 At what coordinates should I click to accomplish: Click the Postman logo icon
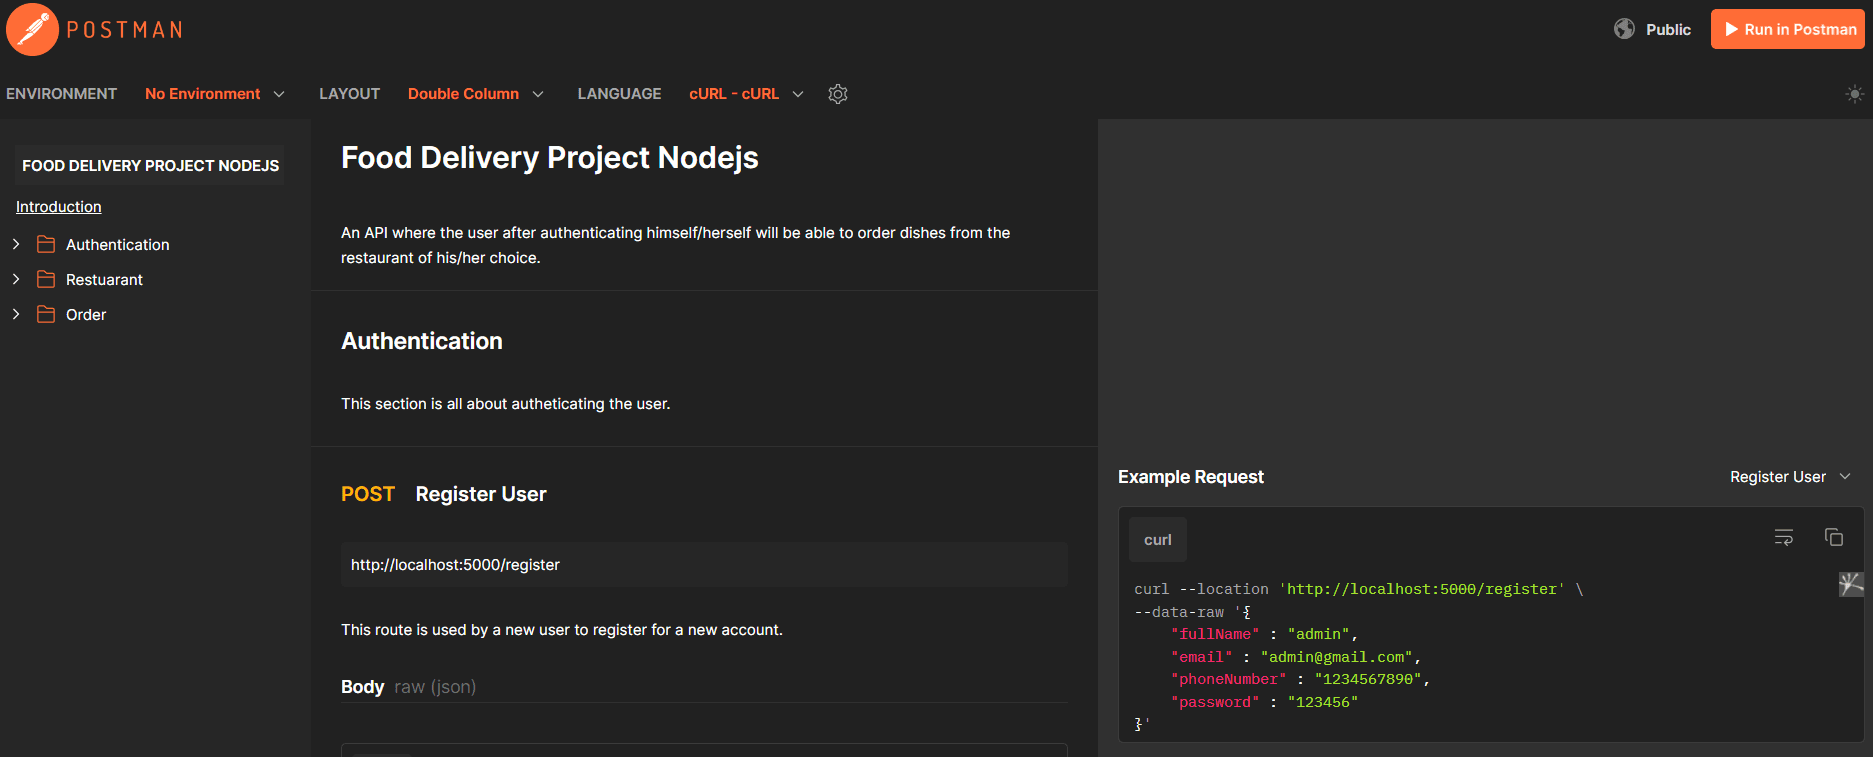pos(33,29)
